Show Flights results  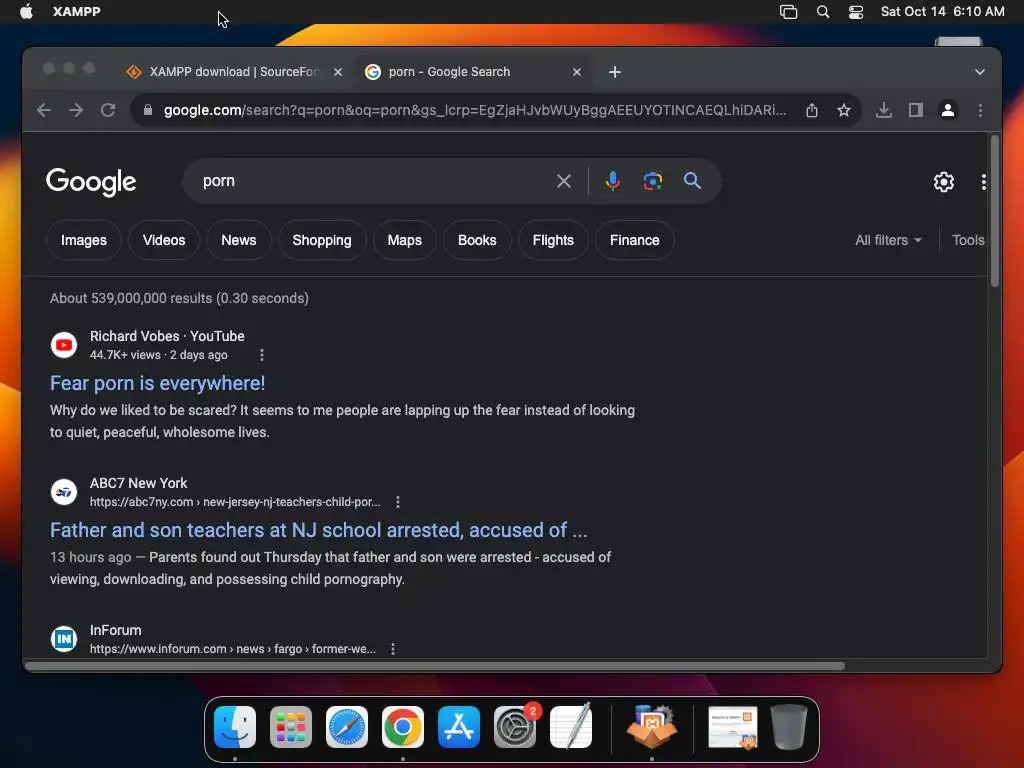click(x=553, y=240)
